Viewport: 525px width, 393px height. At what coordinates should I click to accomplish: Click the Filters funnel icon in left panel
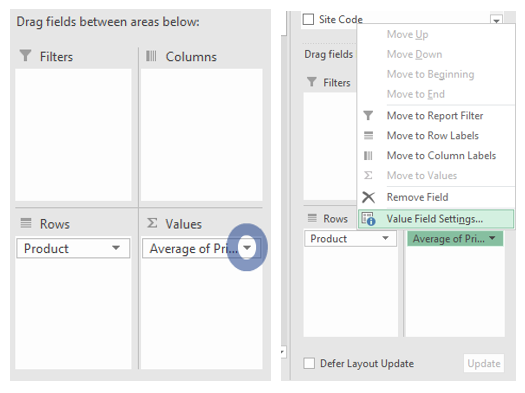pyautogui.click(x=25, y=56)
